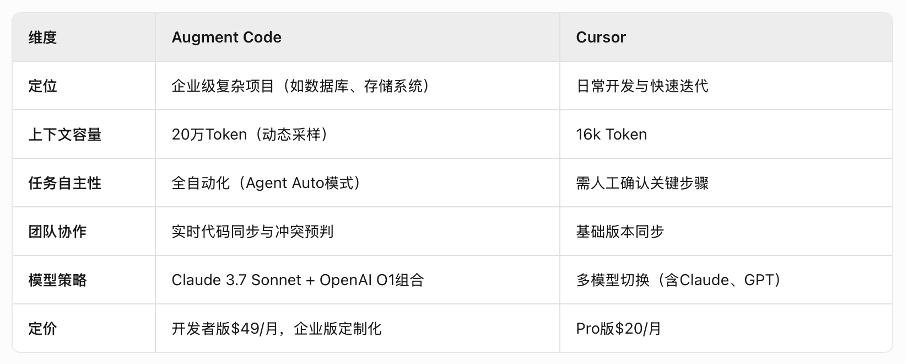Click the 实时代码同步与冲突预判 cell
Screen dimensions: 908x364
pos(252,231)
